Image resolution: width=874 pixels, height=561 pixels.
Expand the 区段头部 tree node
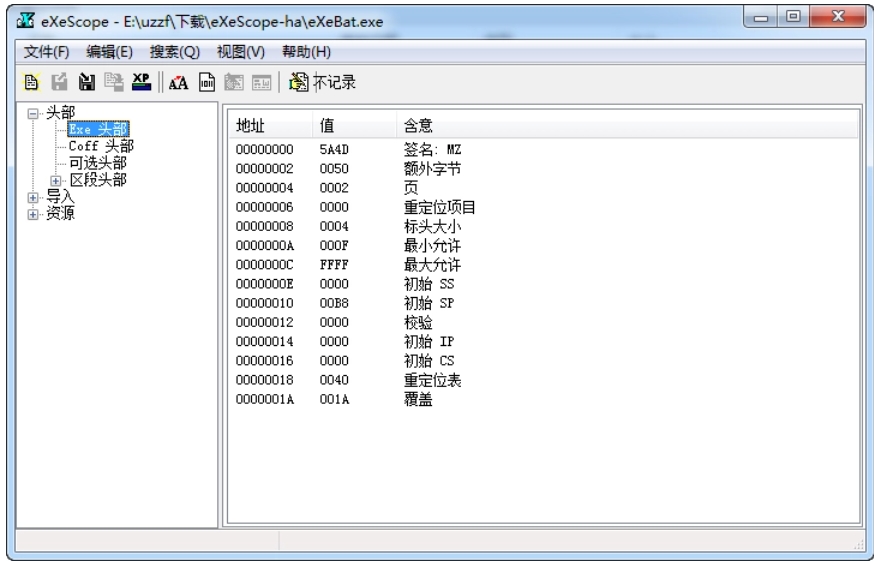point(55,181)
